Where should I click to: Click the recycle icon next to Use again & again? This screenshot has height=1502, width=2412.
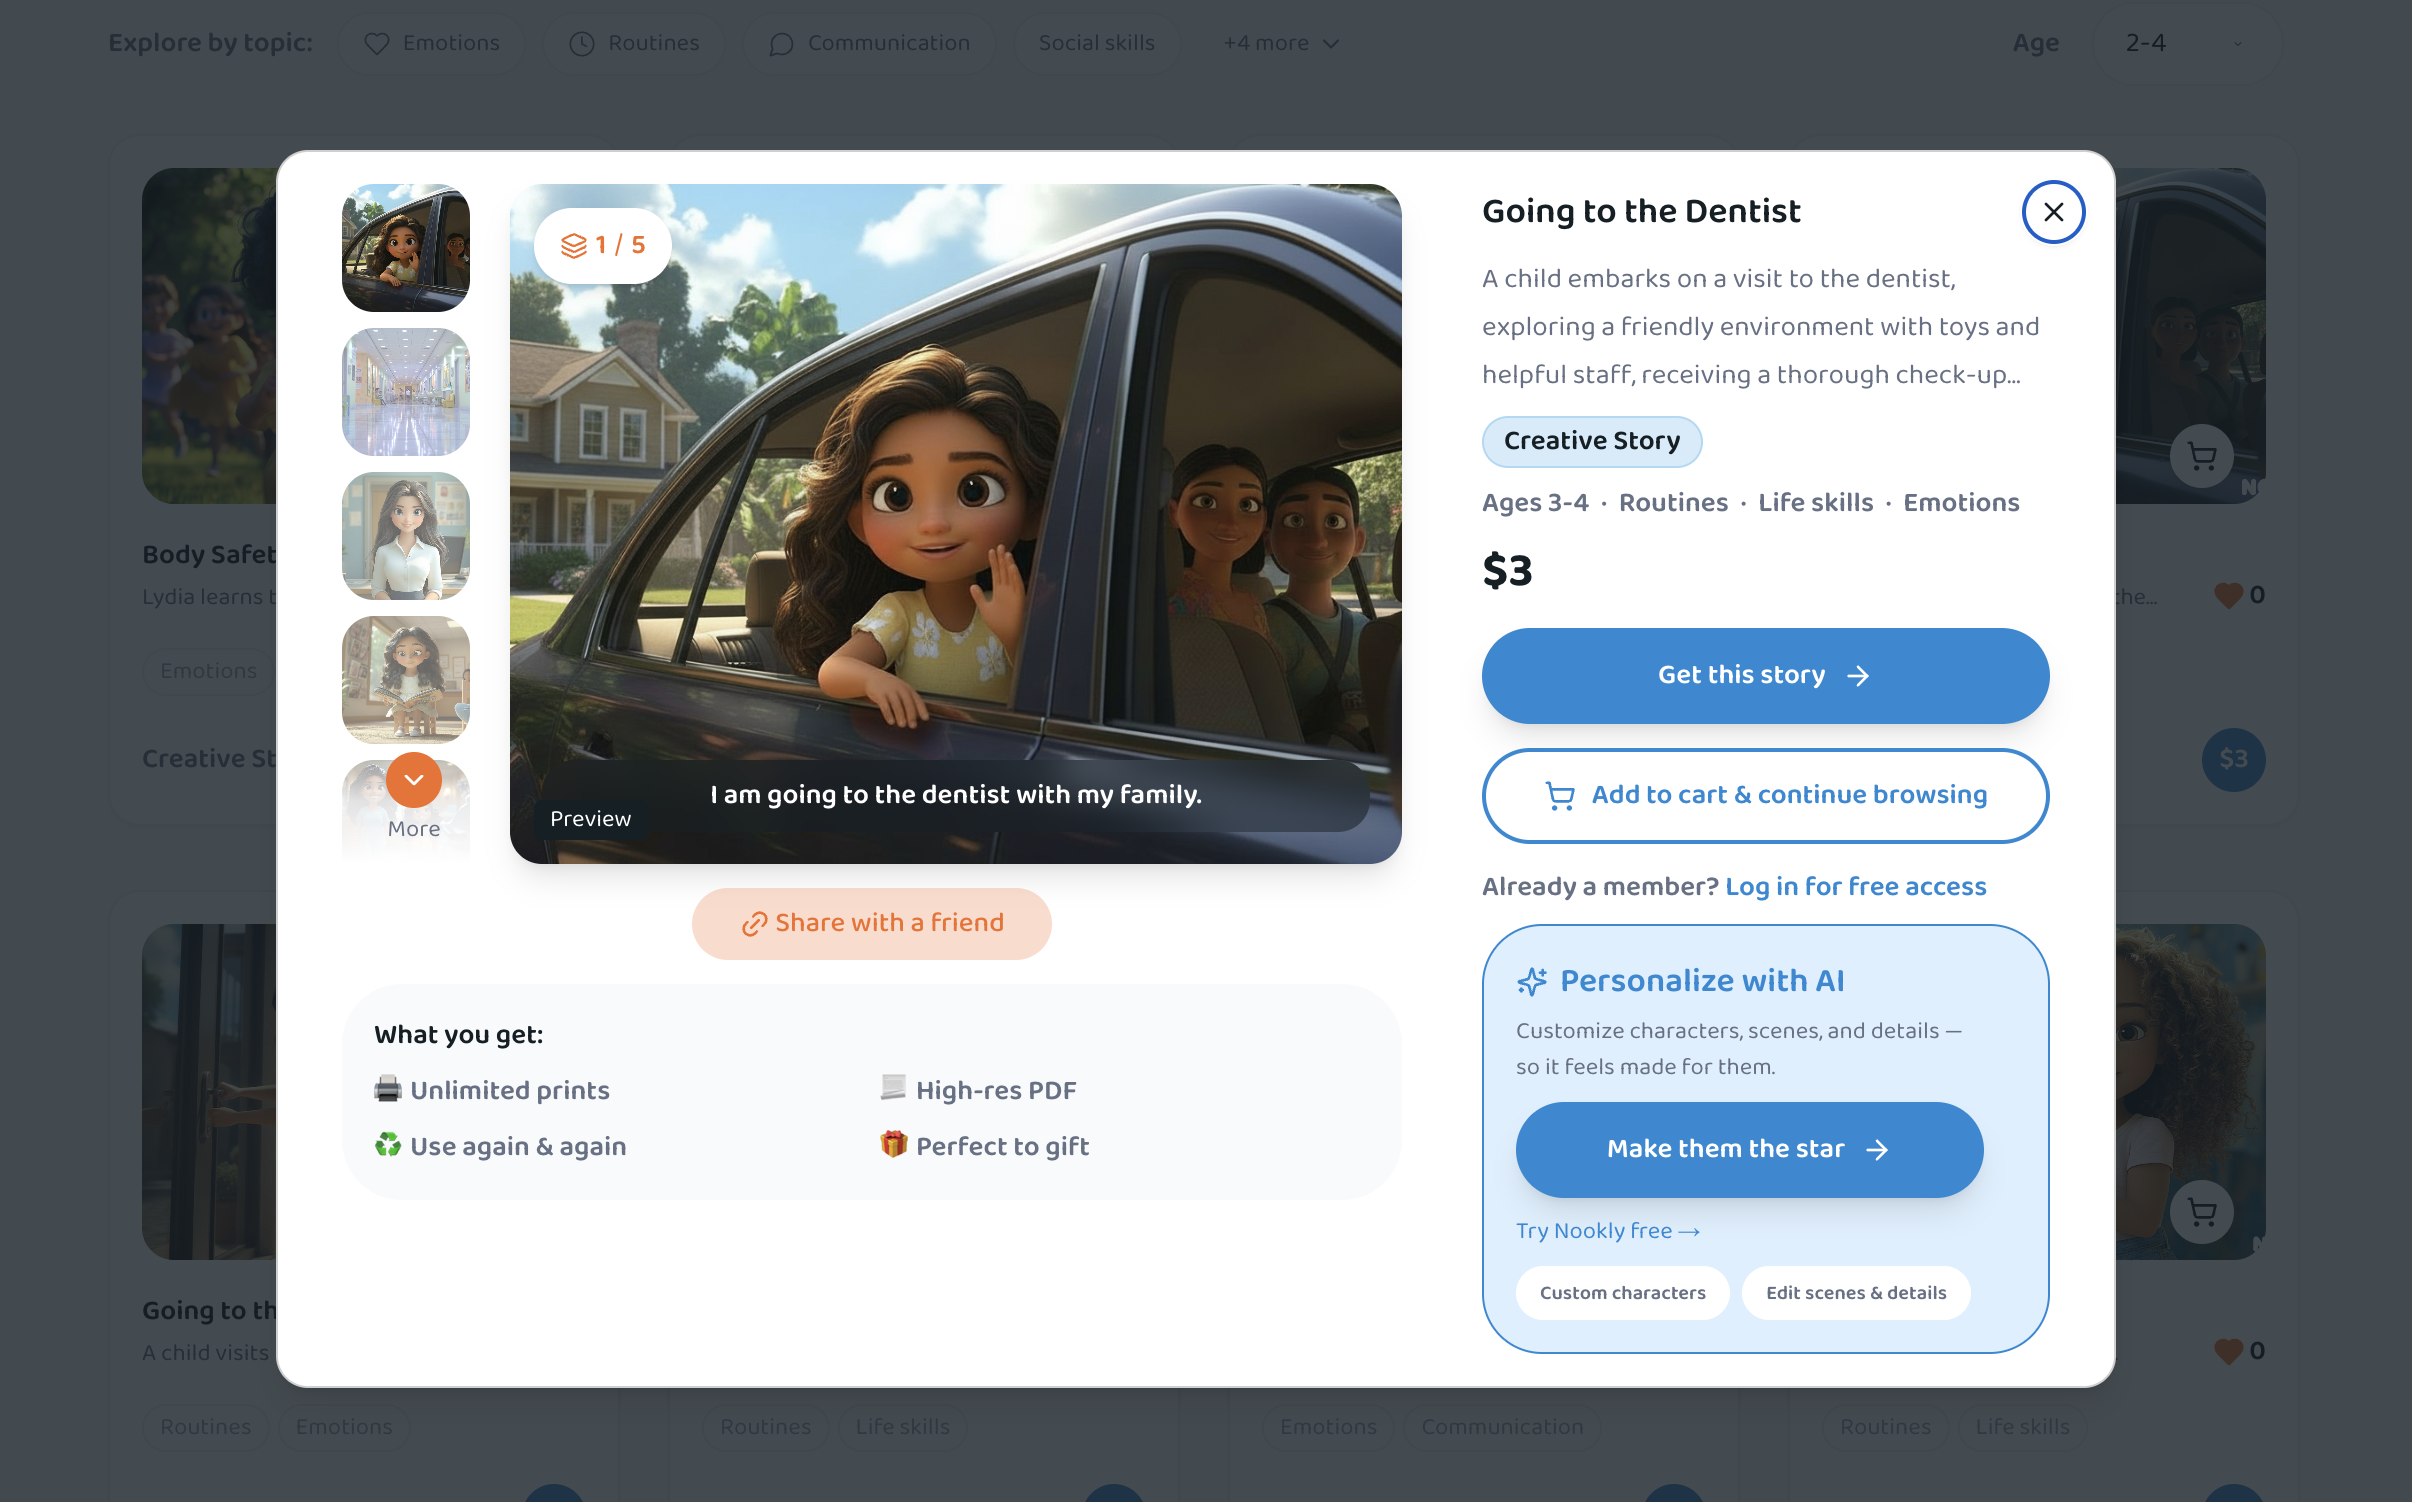click(387, 1146)
